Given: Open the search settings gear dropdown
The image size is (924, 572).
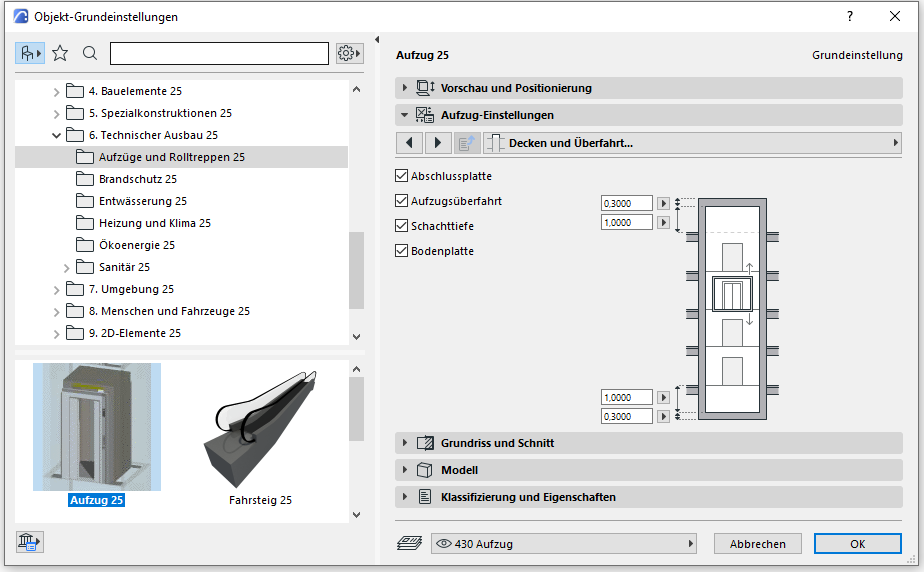Looking at the screenshot, I should point(348,53).
